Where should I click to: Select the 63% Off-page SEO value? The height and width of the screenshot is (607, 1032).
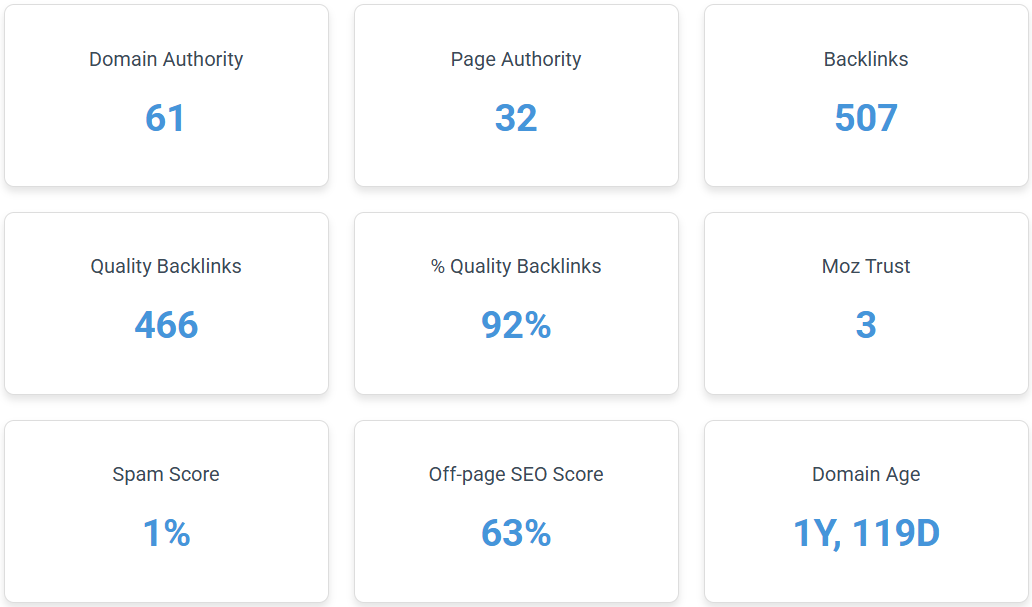(x=516, y=533)
